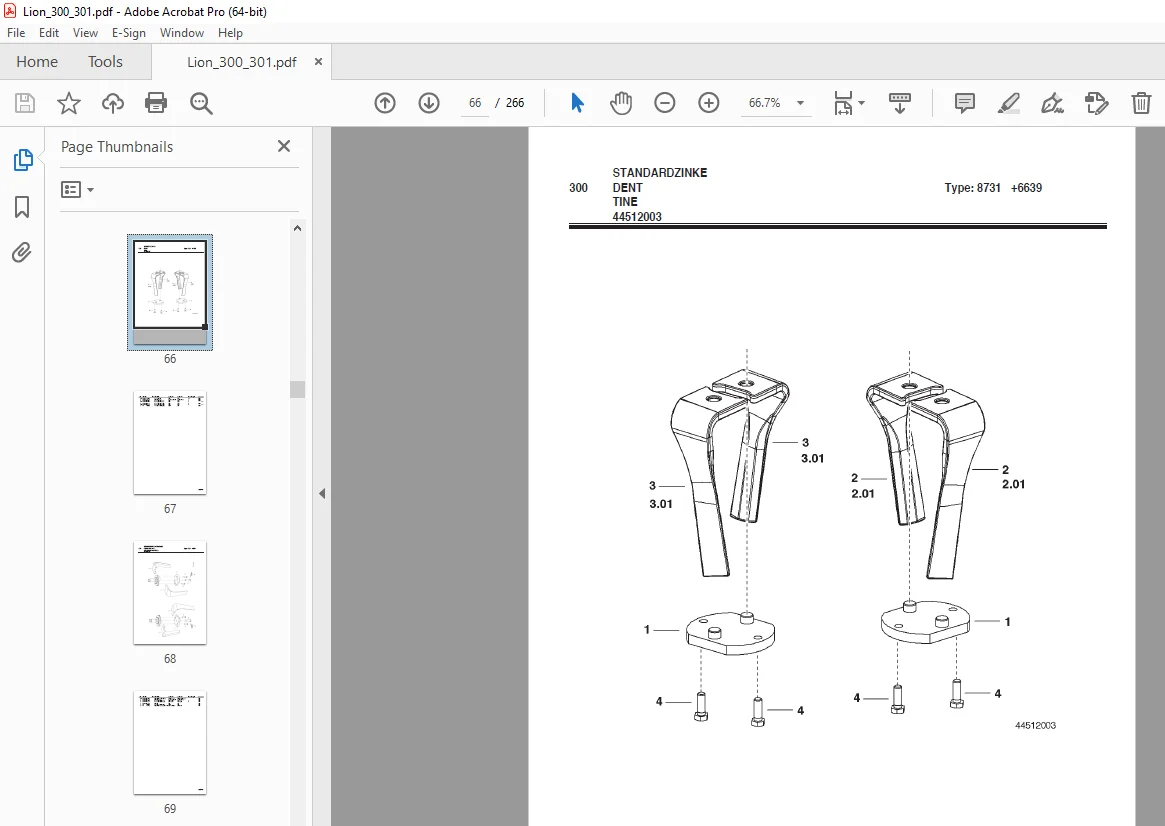Click the page number field showing 66
Viewport: 1165px width, 826px height.
[x=475, y=103]
